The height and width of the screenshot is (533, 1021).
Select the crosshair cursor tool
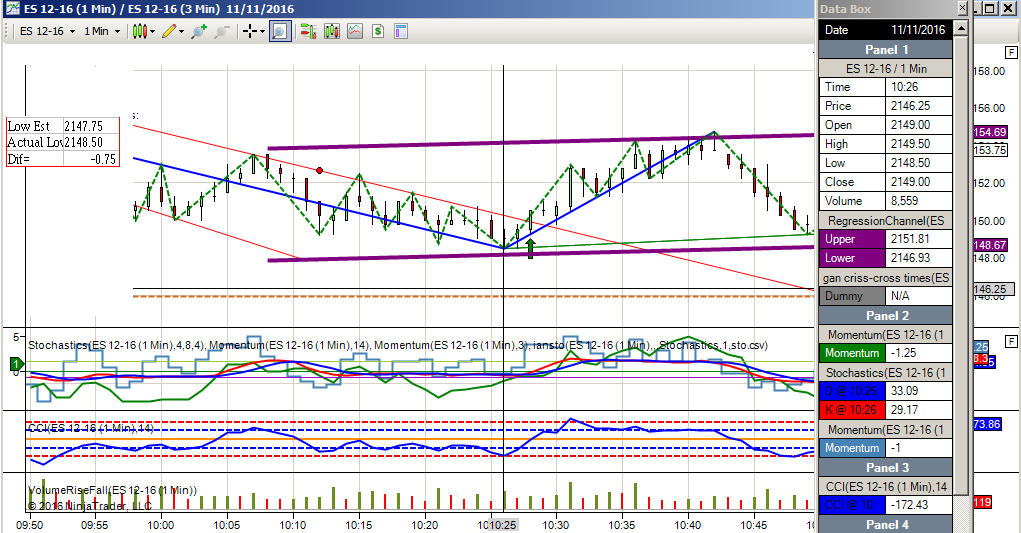[250, 31]
